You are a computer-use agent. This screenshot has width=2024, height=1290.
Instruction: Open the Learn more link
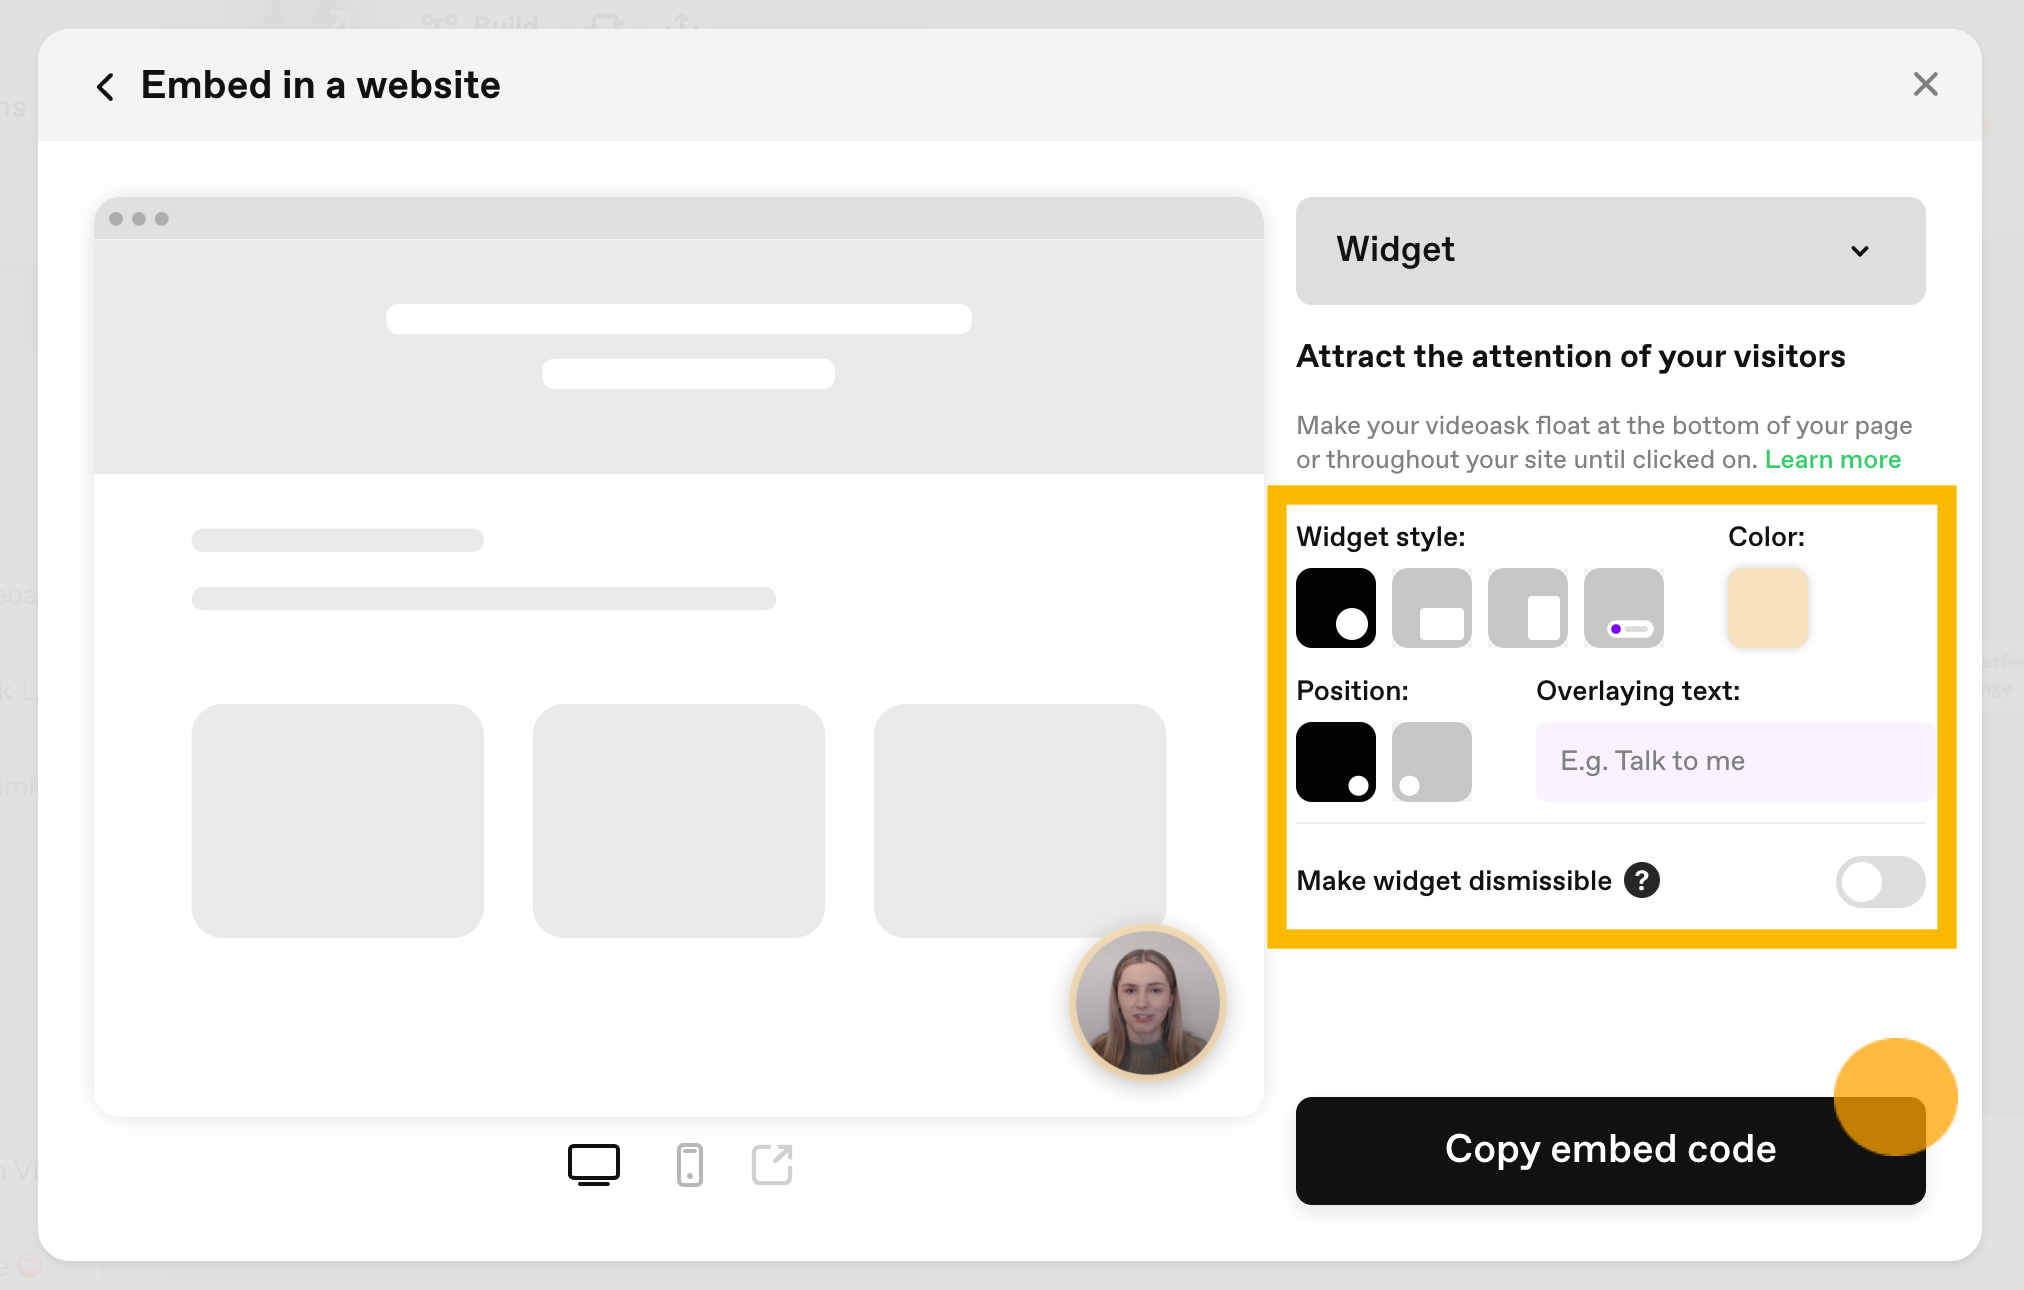coord(1832,459)
